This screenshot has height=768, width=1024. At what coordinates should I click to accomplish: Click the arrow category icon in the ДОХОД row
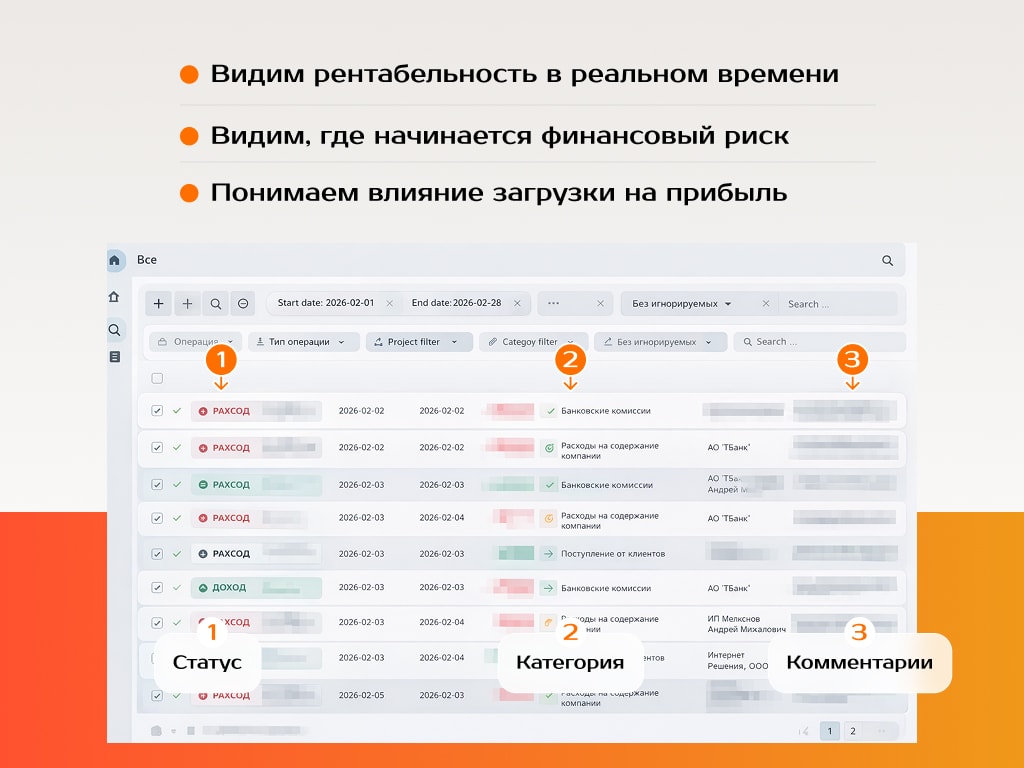click(x=549, y=588)
